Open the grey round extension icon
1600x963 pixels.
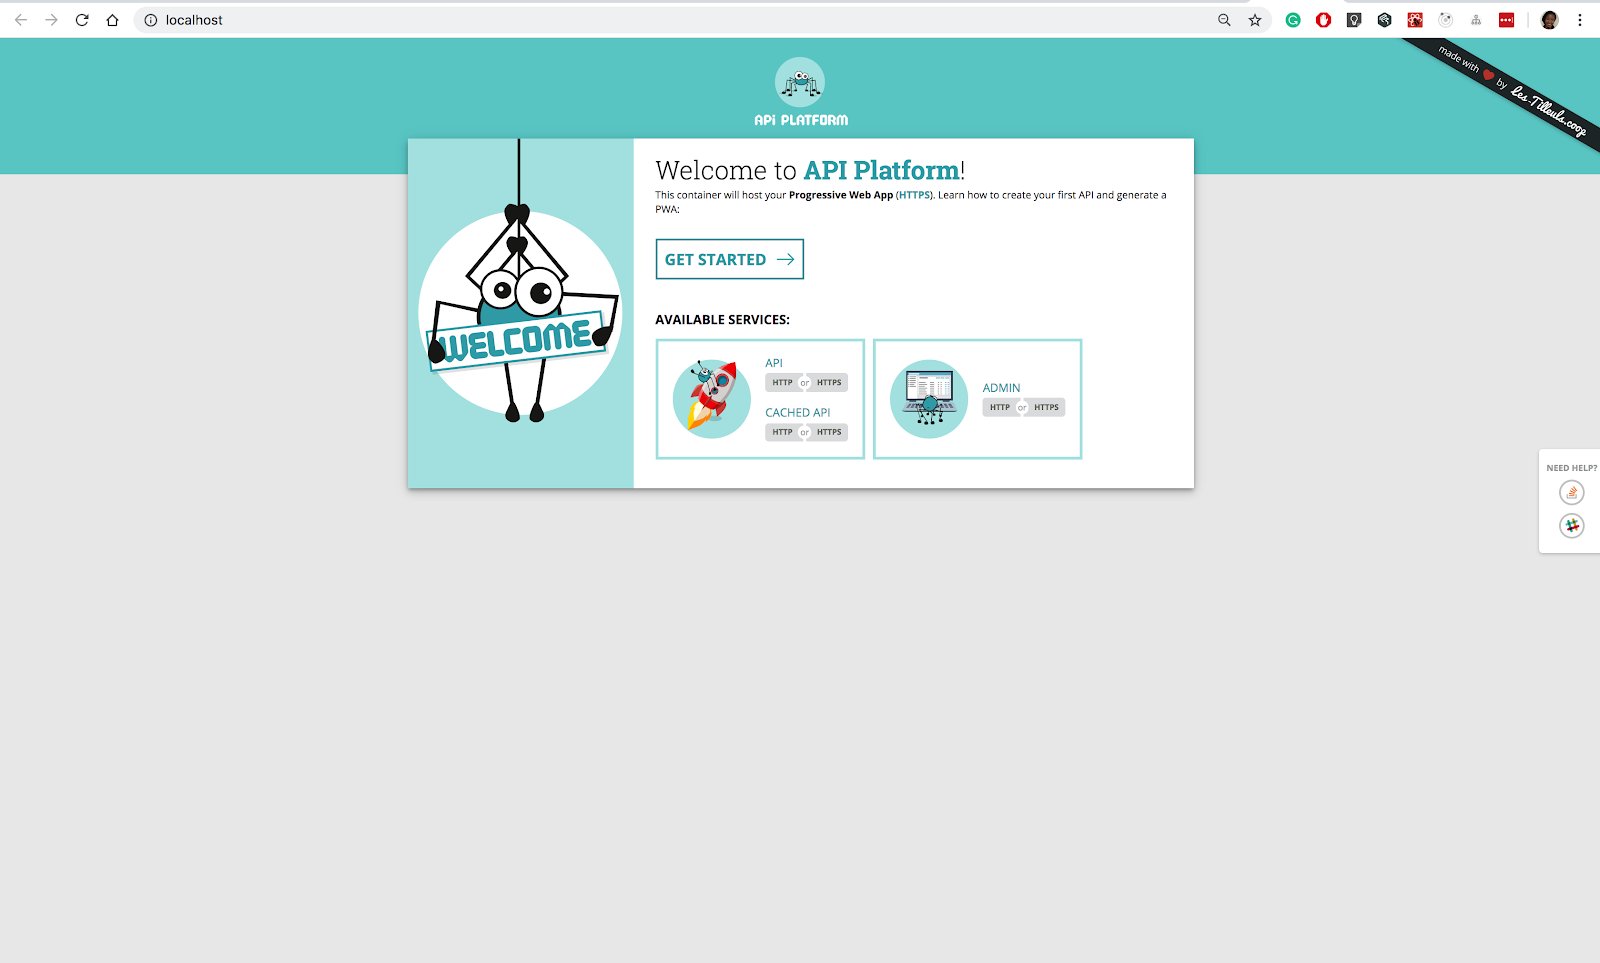tap(1446, 20)
